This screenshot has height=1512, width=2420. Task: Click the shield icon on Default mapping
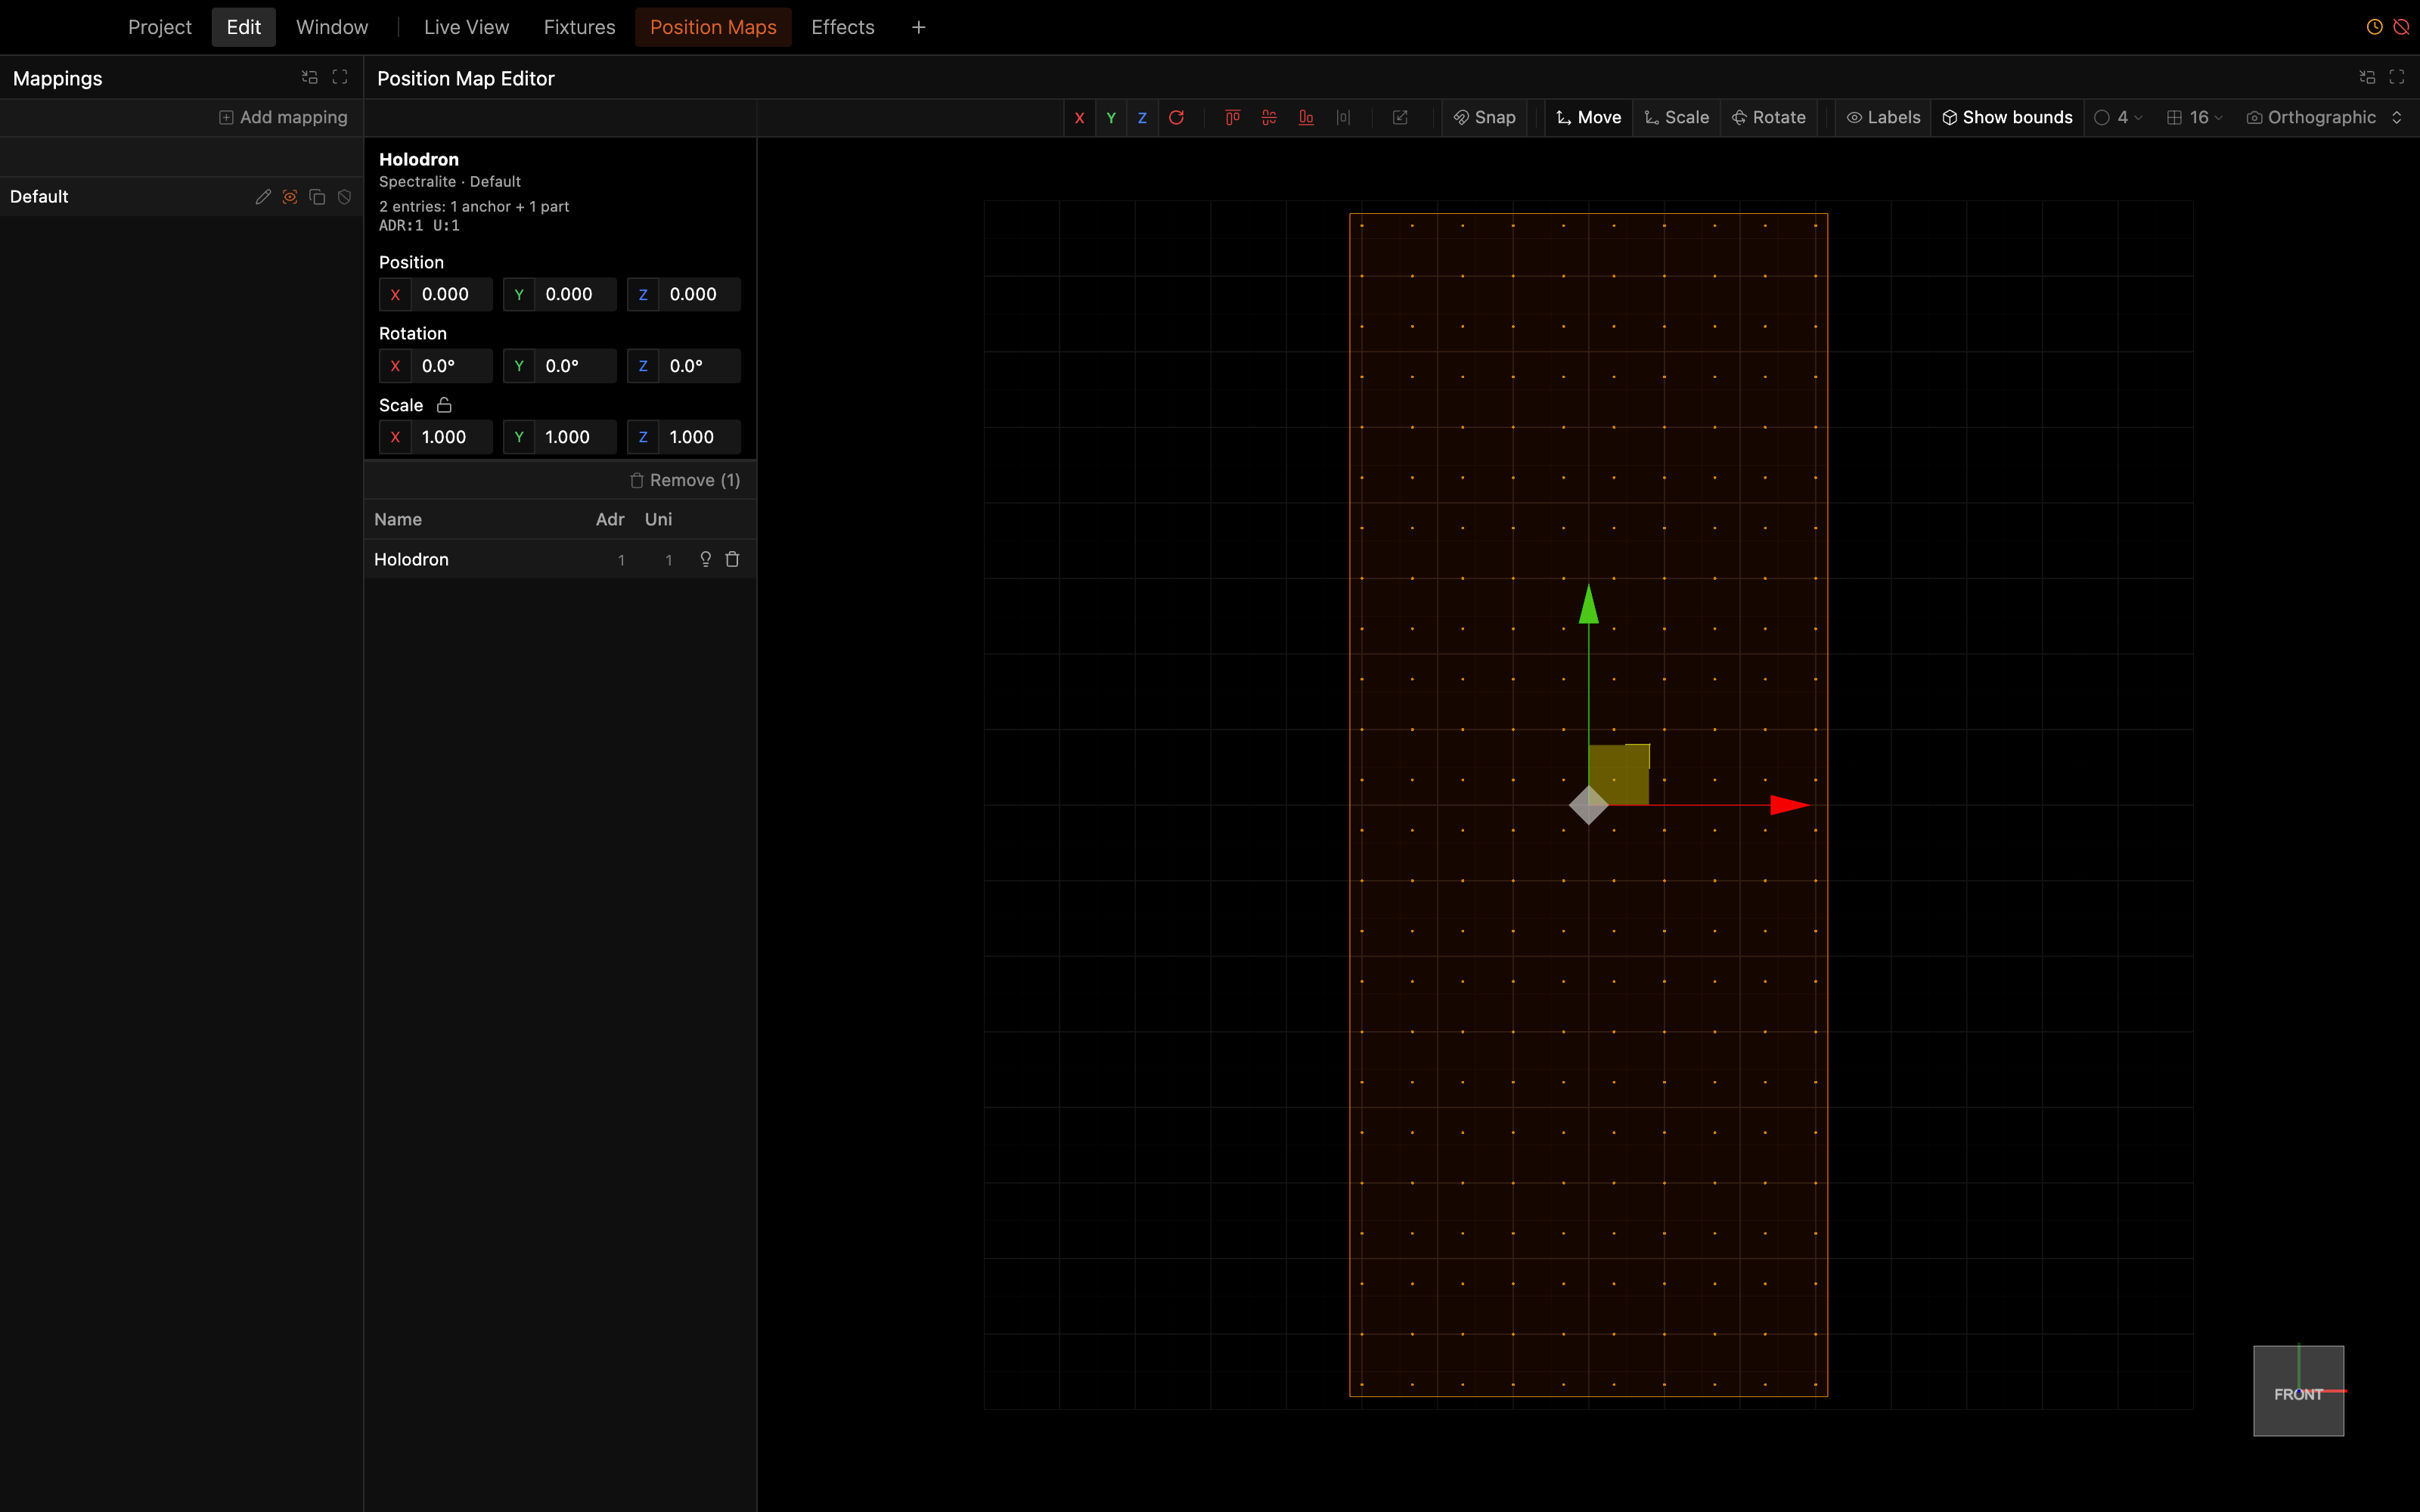point(344,197)
